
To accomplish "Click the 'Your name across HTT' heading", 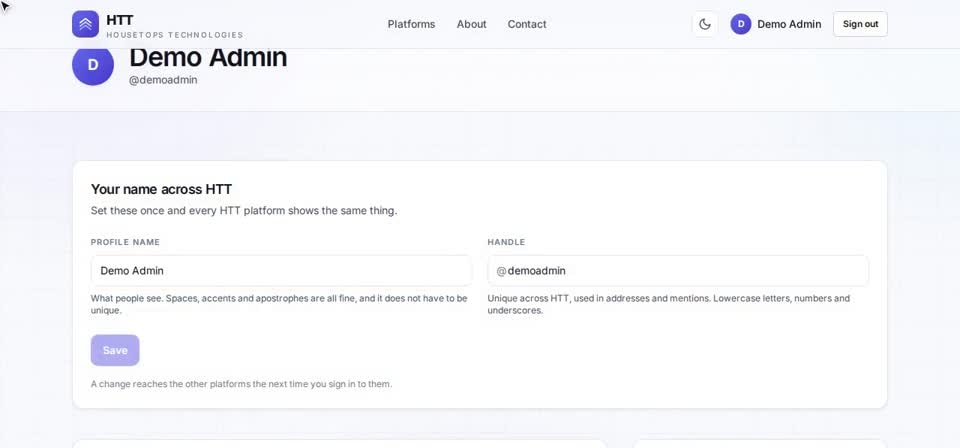I will point(161,189).
